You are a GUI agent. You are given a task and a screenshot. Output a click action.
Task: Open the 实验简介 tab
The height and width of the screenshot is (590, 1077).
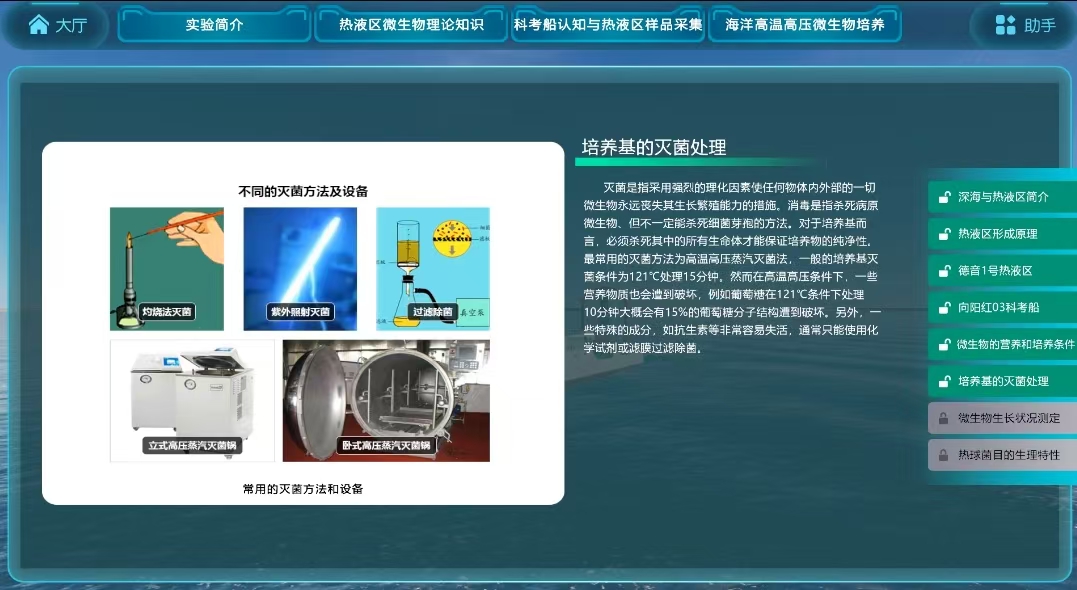point(214,25)
